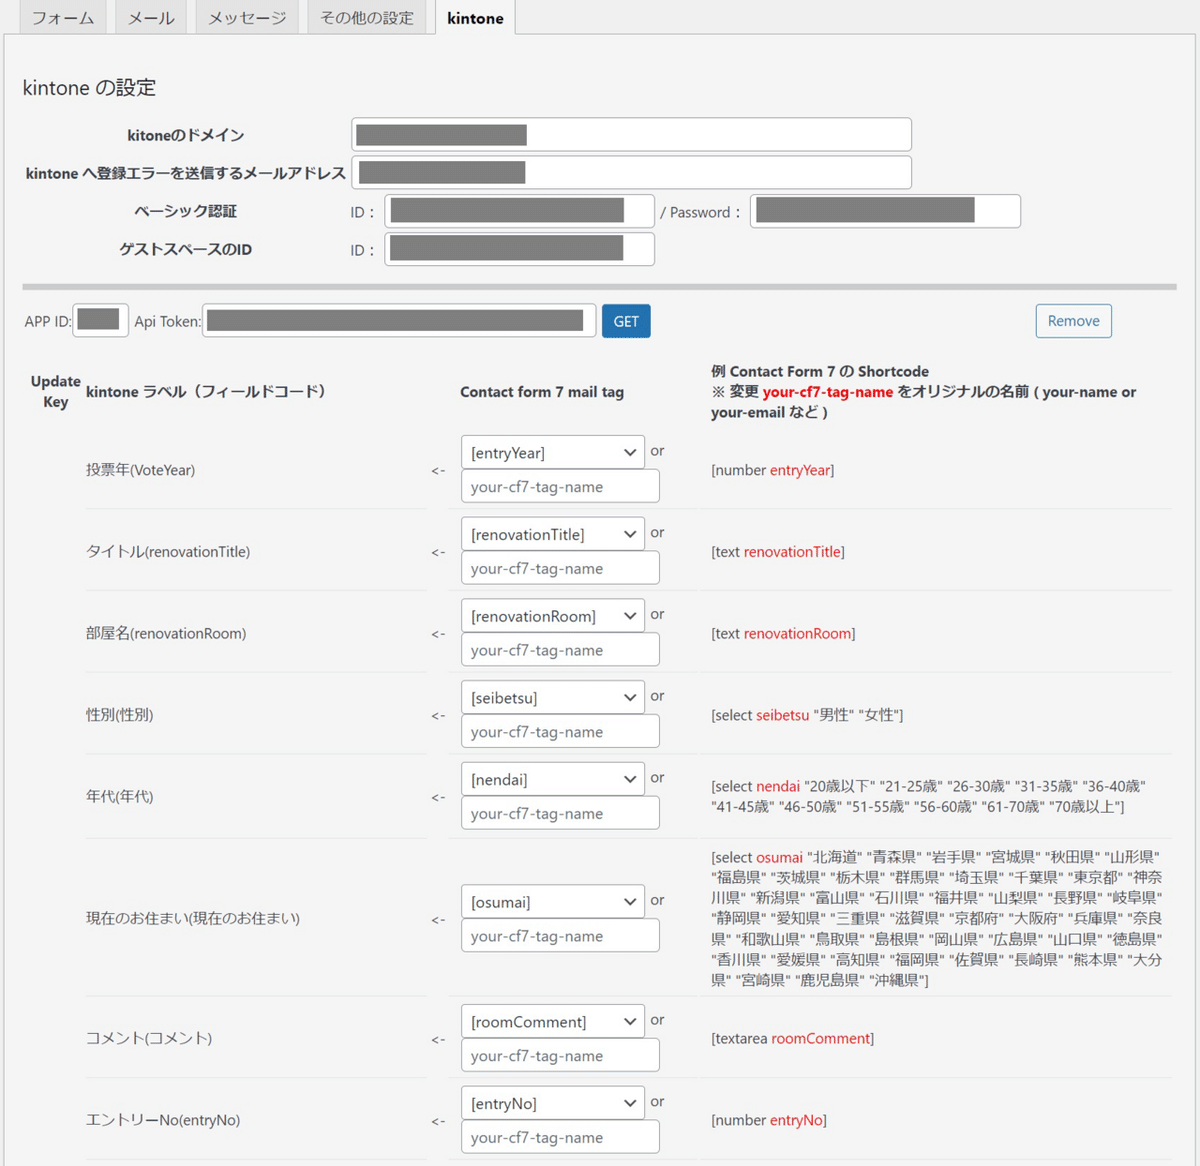
Task: Switch to その他の設定 tab
Action: coord(367,18)
